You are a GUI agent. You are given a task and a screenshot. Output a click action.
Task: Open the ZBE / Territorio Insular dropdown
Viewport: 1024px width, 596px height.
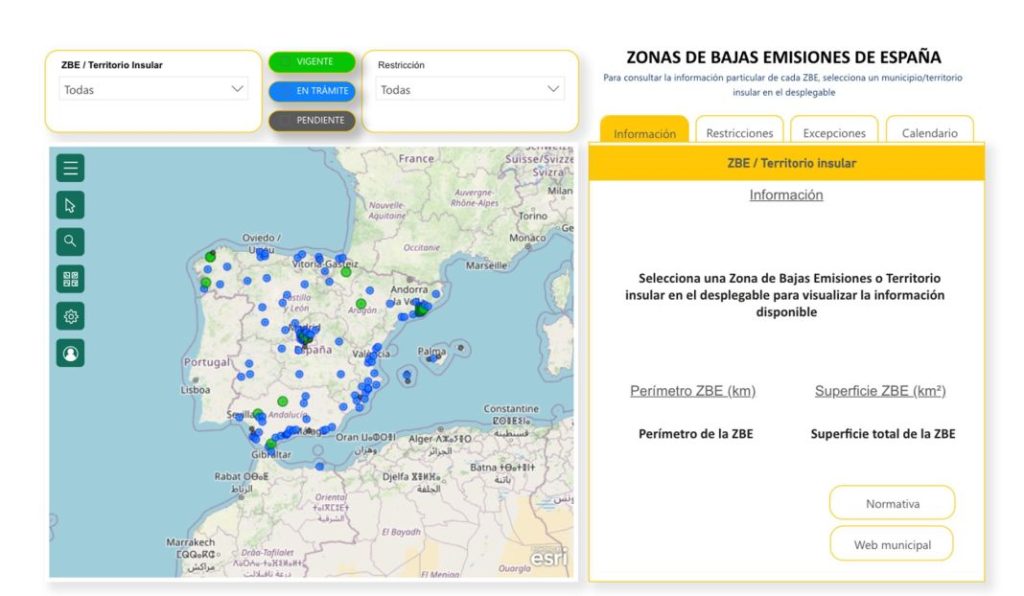click(x=152, y=88)
